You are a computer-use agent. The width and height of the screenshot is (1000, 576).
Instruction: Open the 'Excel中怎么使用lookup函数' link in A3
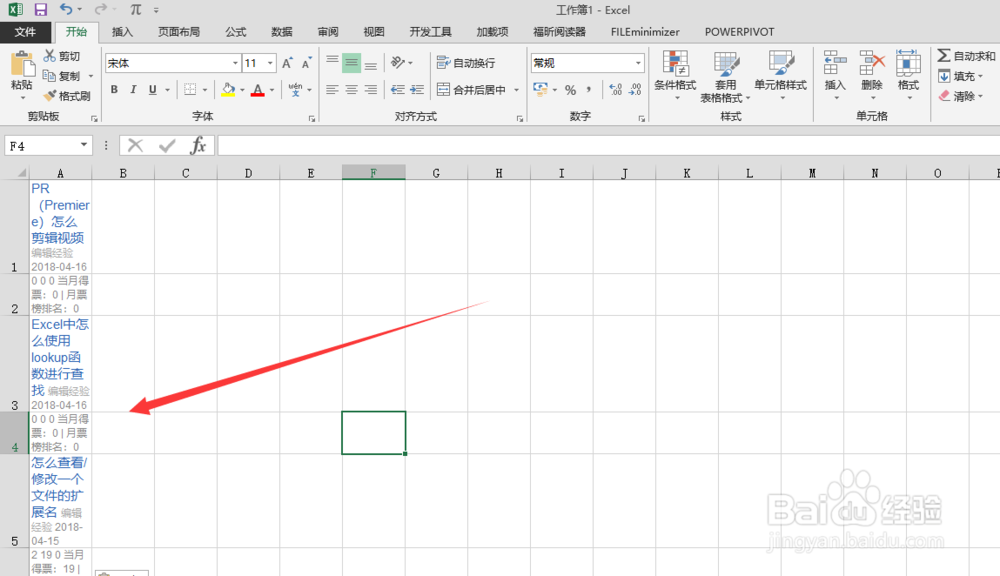59,357
